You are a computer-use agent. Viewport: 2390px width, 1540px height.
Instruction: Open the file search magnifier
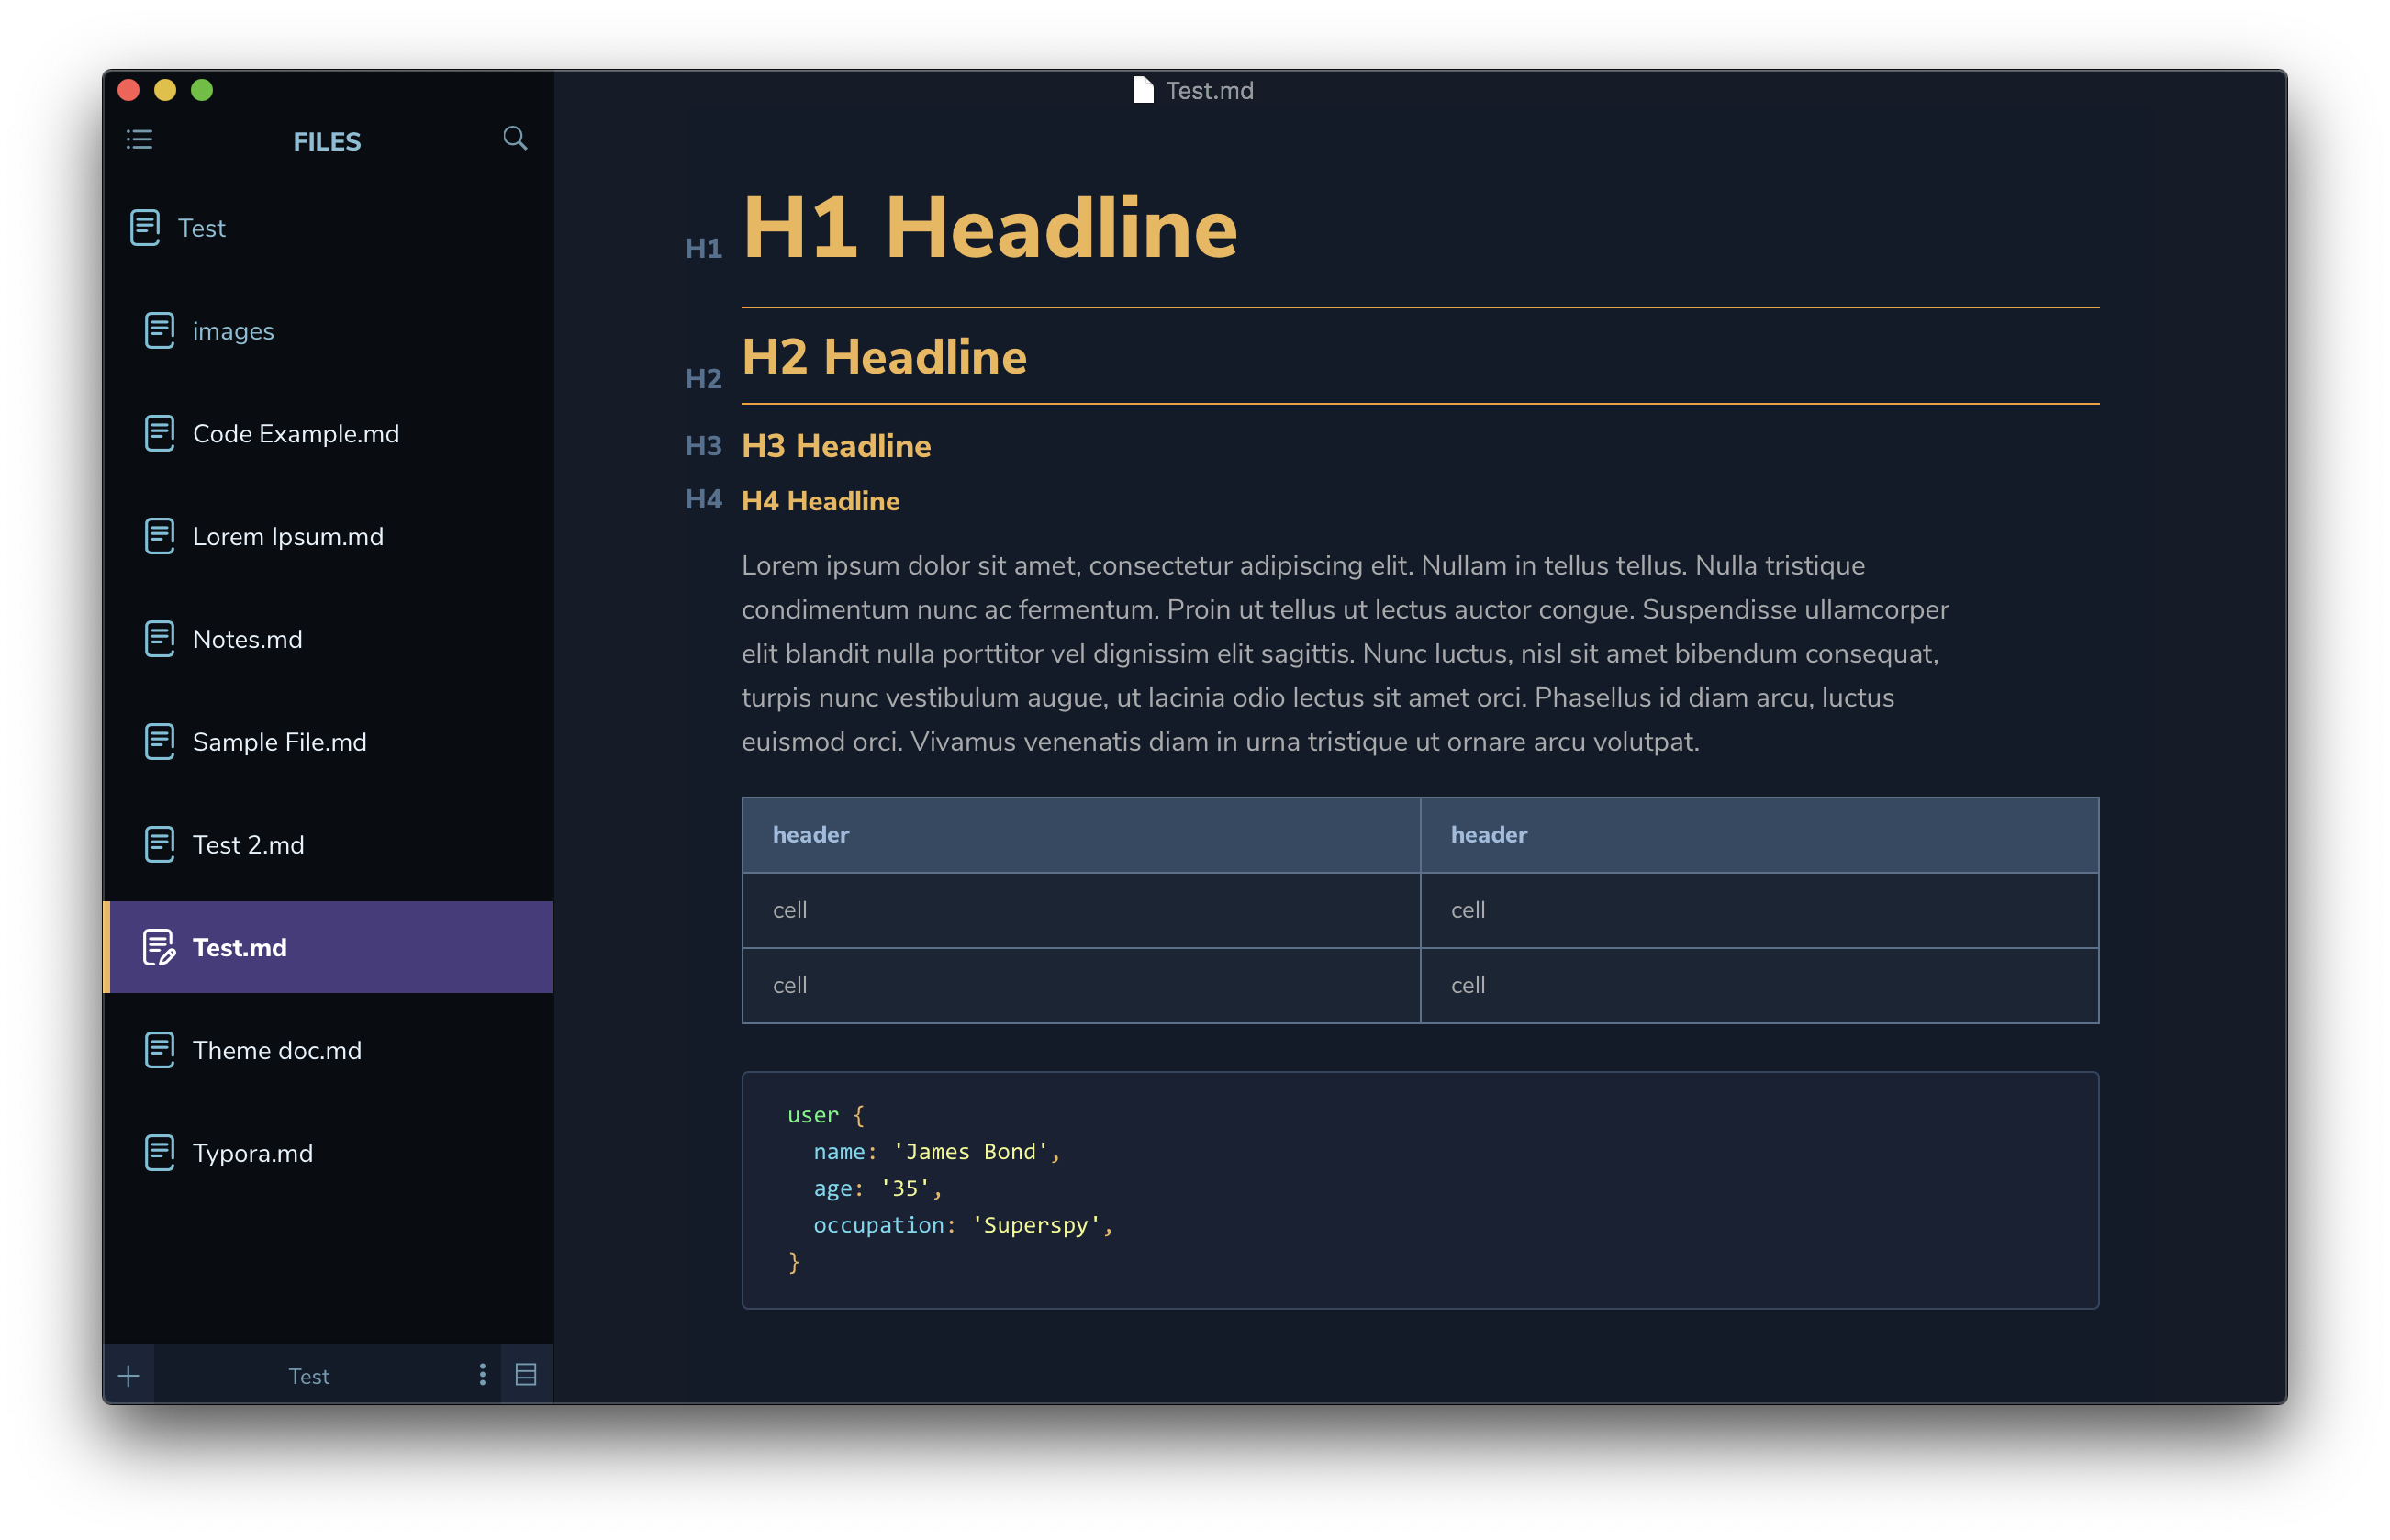click(514, 138)
